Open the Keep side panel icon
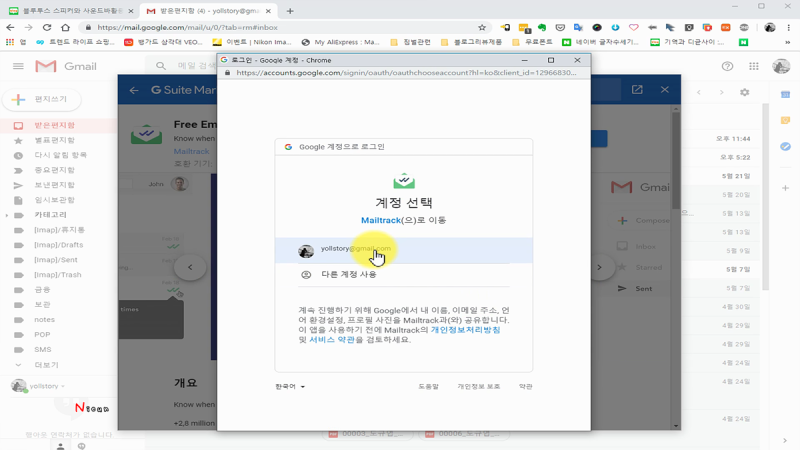Screen dimensions: 800x450 click(785, 120)
